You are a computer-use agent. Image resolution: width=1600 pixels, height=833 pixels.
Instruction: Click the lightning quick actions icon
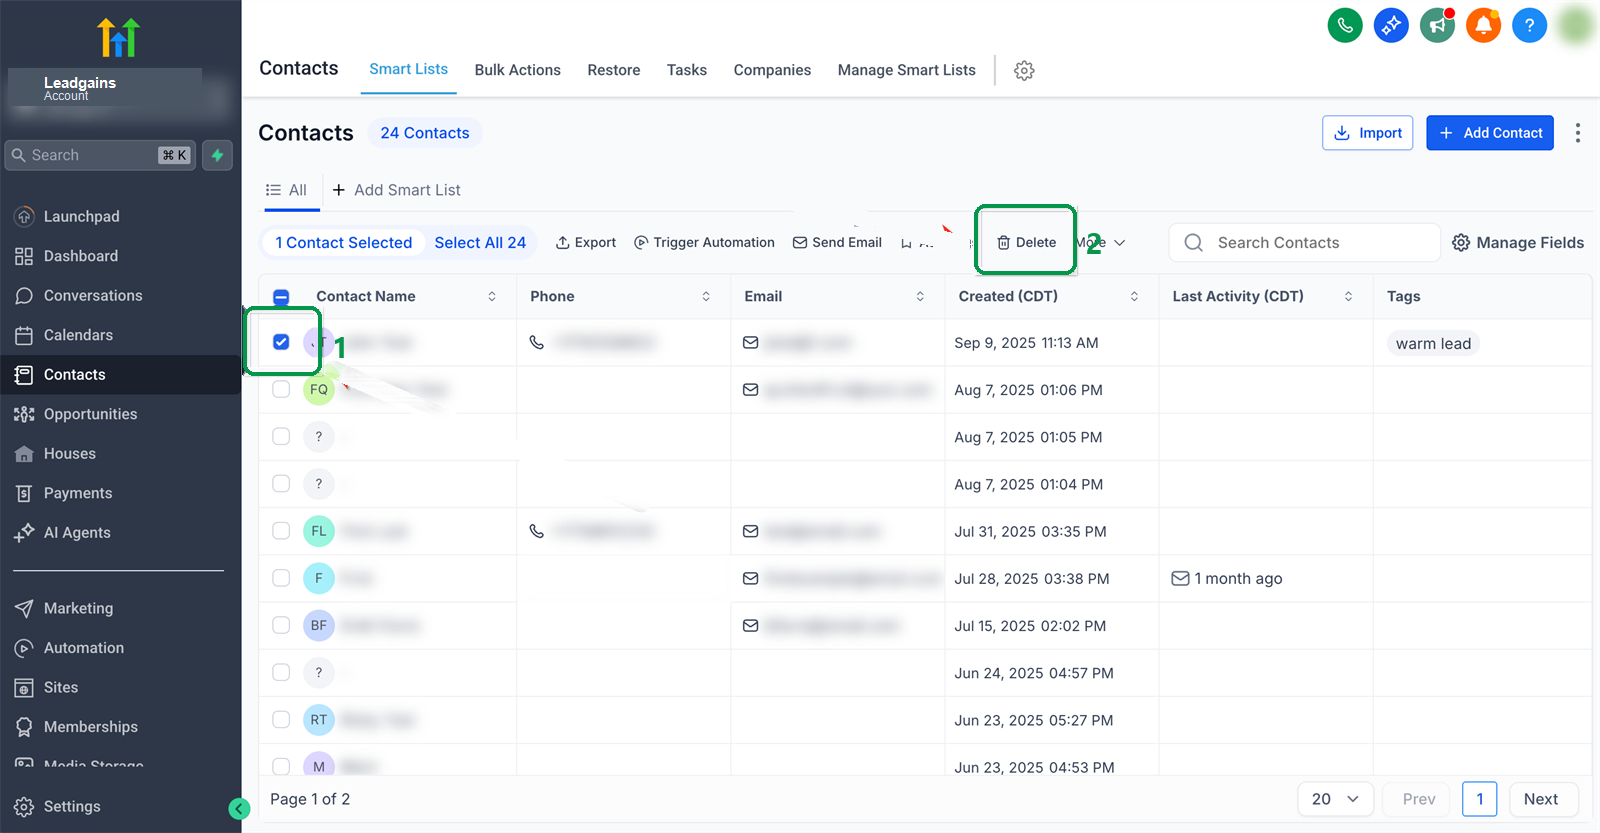[217, 155]
